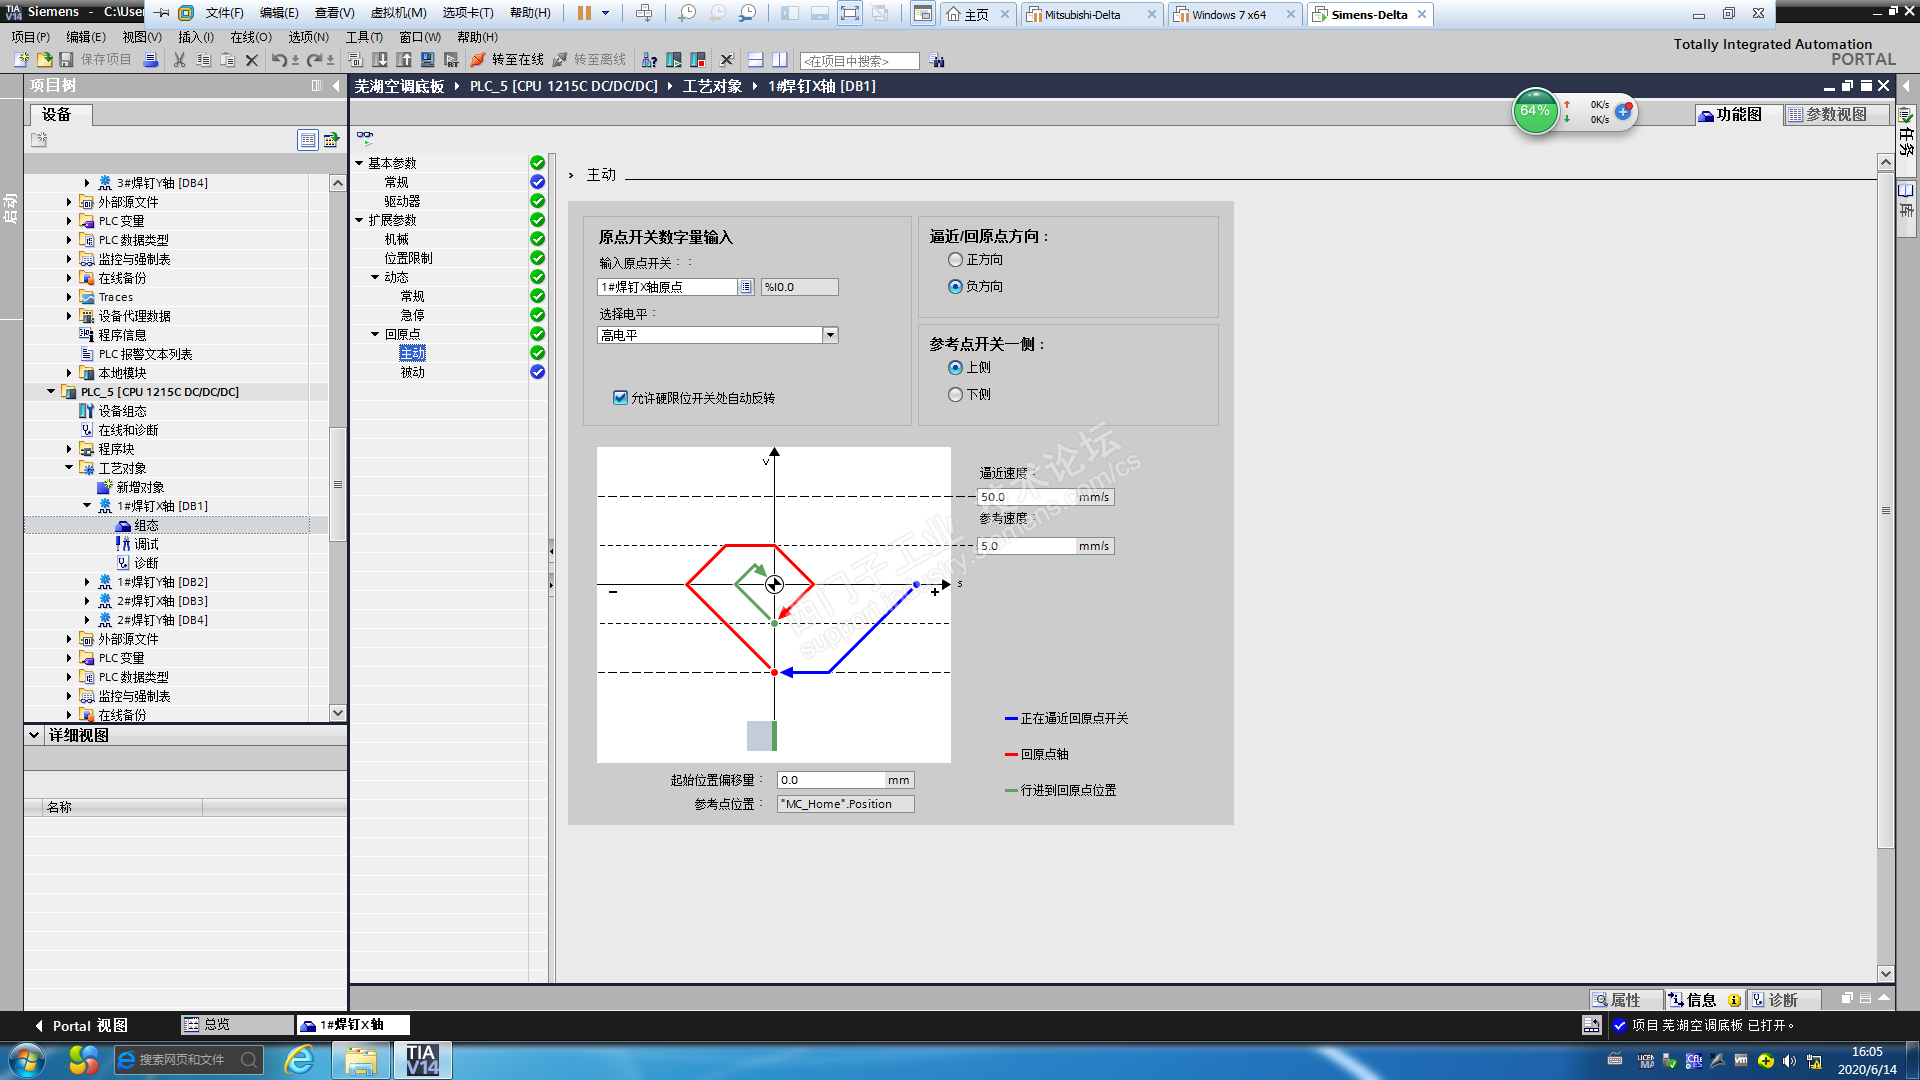Viewport: 1920px width, 1080px height.
Task: Click the Go online (转至在线) icon
Action: click(x=478, y=60)
